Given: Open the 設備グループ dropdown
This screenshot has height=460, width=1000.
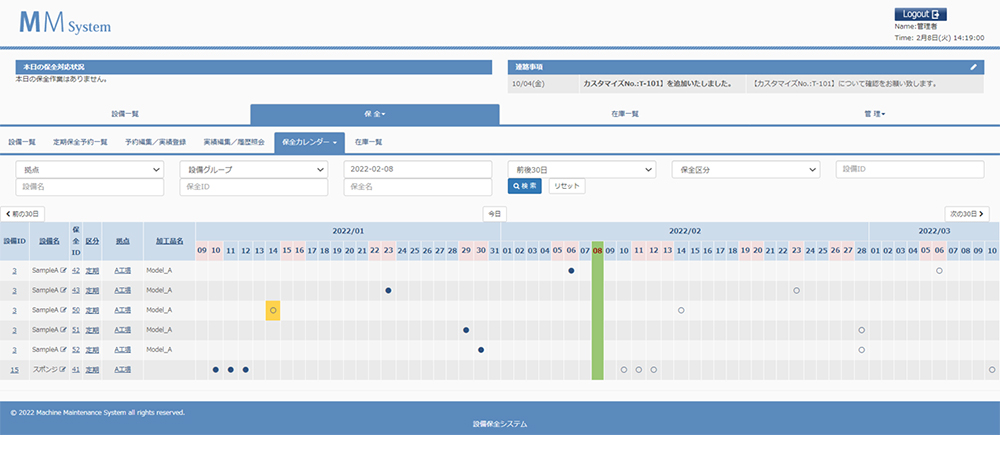Looking at the screenshot, I should tap(254, 169).
